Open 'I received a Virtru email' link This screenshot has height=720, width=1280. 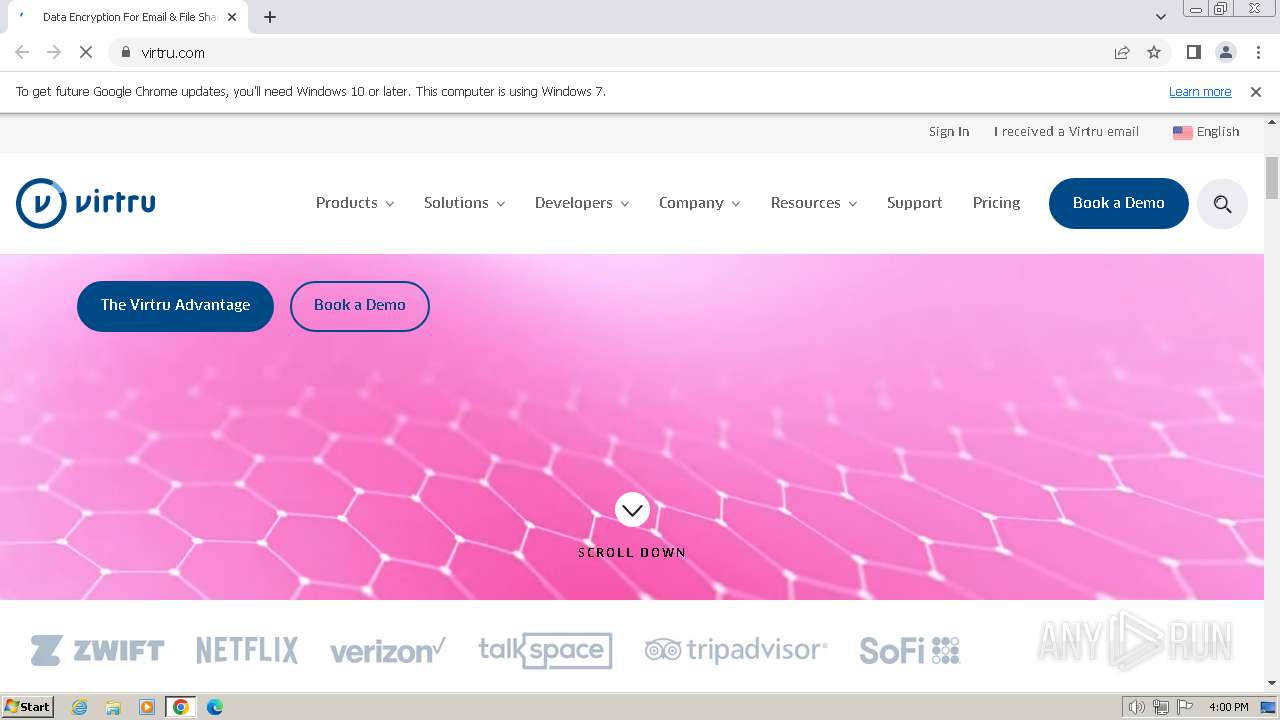point(1066,132)
